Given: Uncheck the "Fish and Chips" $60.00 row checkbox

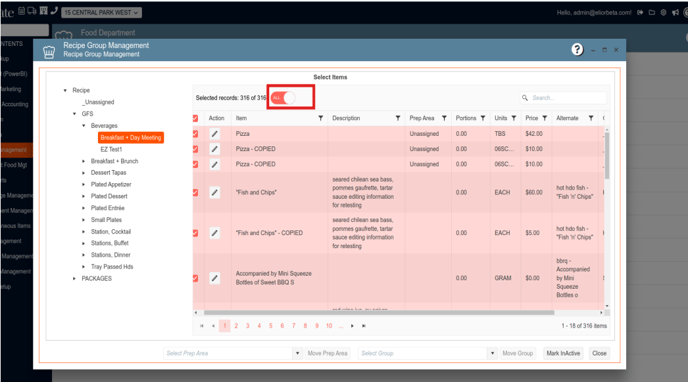Looking at the screenshot, I should coord(195,193).
